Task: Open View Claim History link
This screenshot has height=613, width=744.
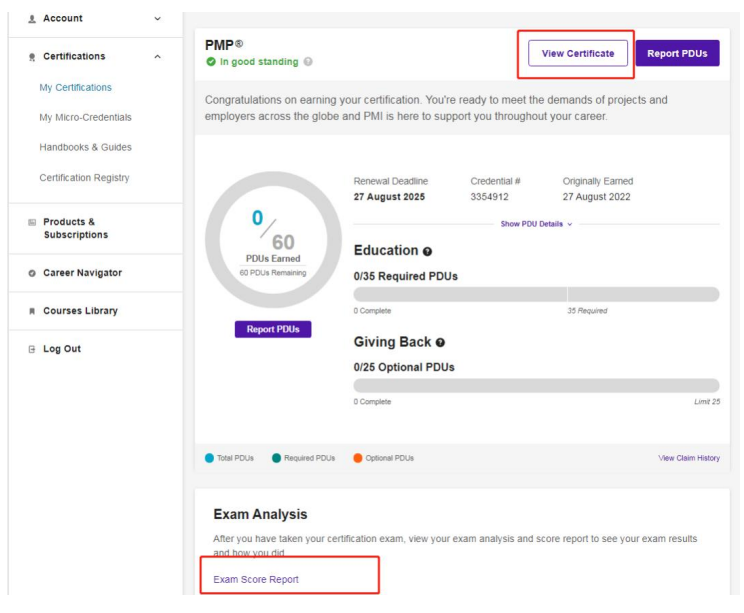Action: pos(688,458)
